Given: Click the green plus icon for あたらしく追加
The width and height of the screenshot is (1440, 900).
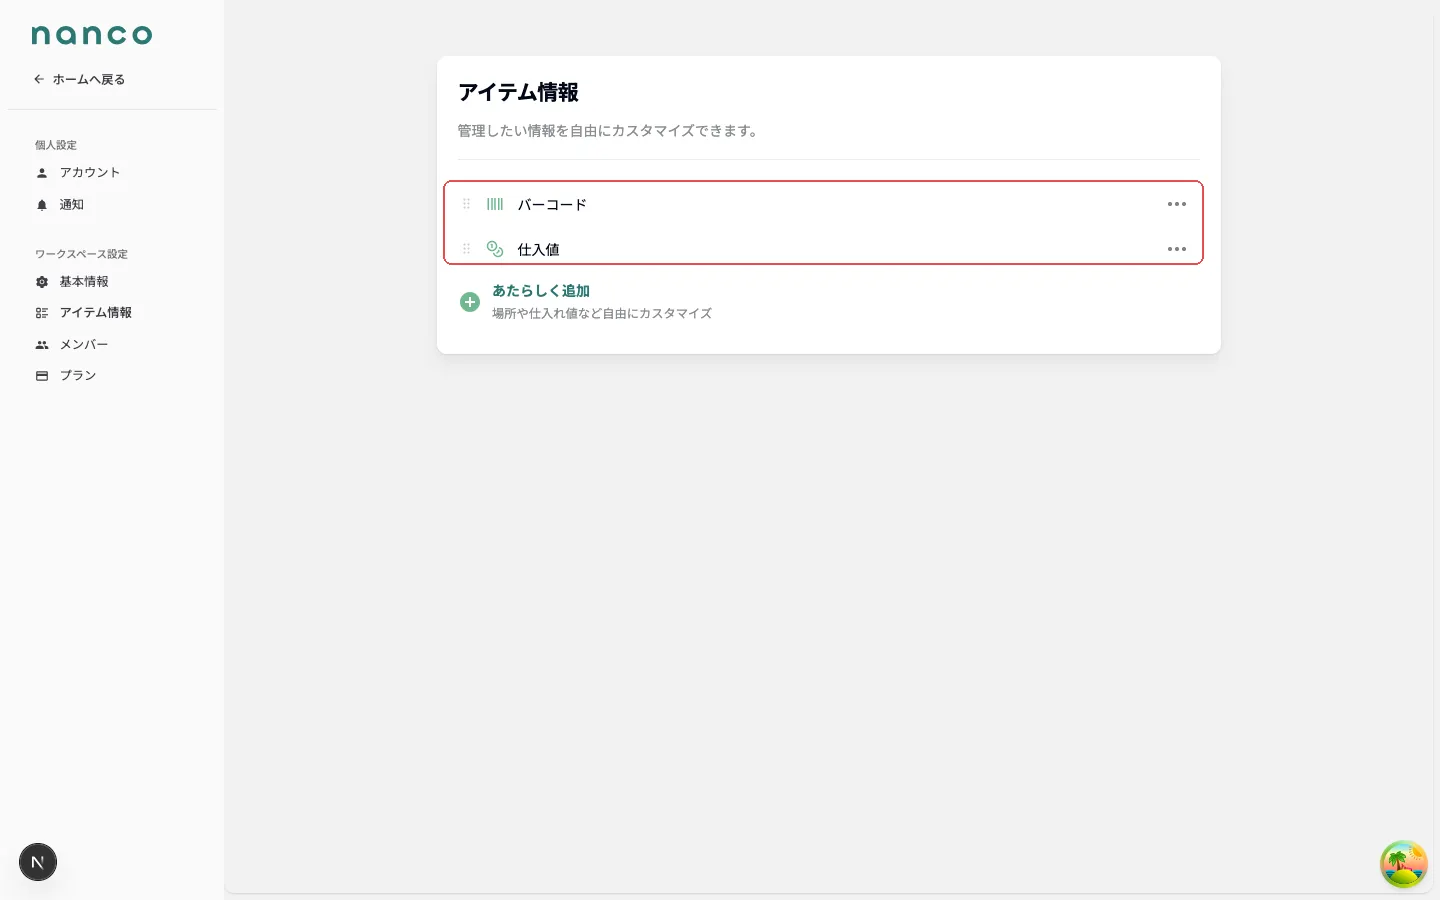Looking at the screenshot, I should pos(470,302).
